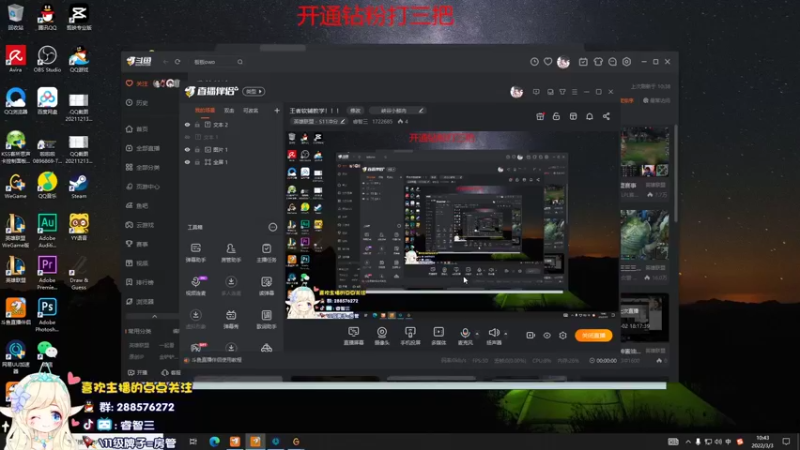Open 斗鱼直播伴侣使用教程 link at bottom
The width and height of the screenshot is (800, 450).
click(213, 360)
